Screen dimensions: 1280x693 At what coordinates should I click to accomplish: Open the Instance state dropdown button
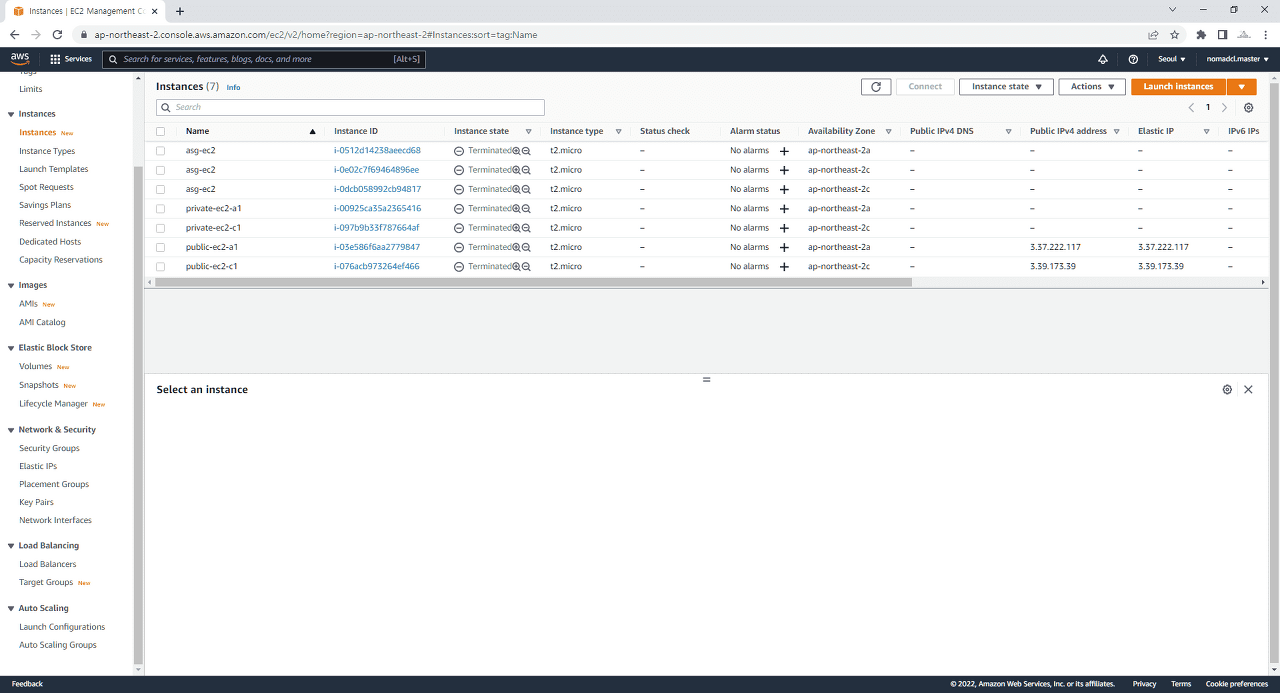pos(1006,87)
